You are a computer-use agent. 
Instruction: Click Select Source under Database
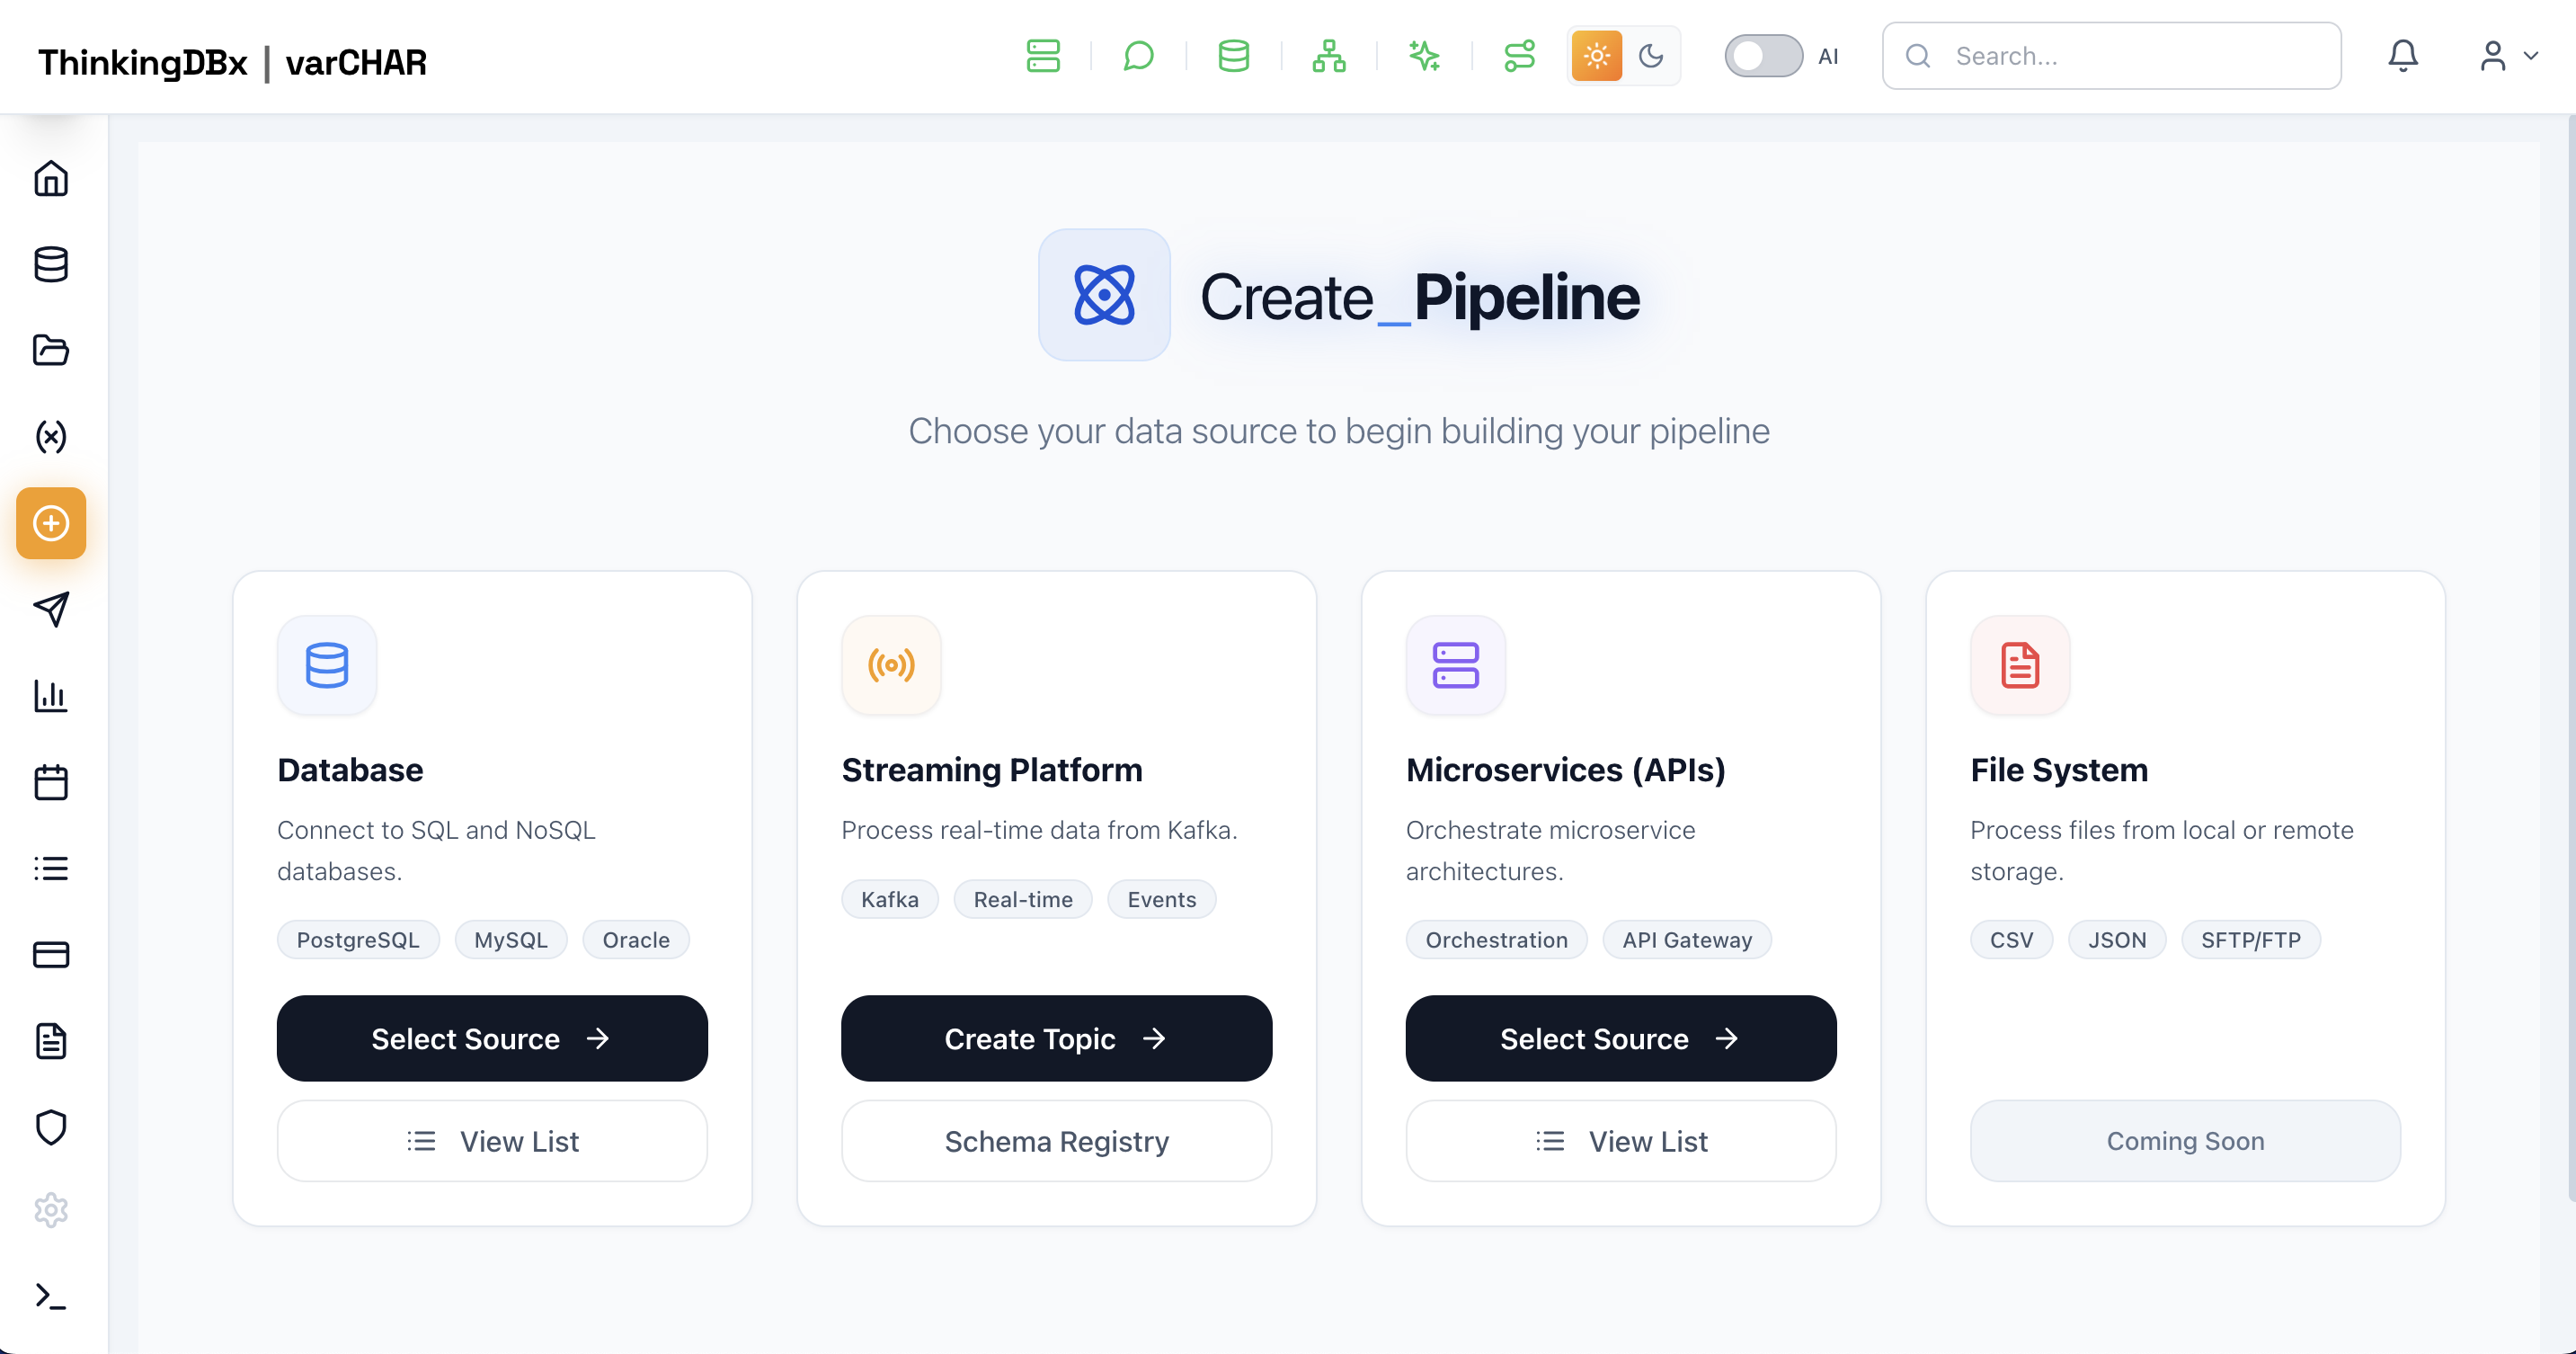pos(492,1038)
